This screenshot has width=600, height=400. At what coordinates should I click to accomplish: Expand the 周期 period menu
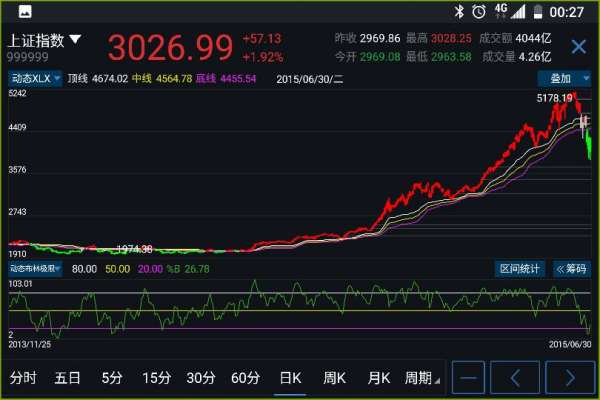421,378
